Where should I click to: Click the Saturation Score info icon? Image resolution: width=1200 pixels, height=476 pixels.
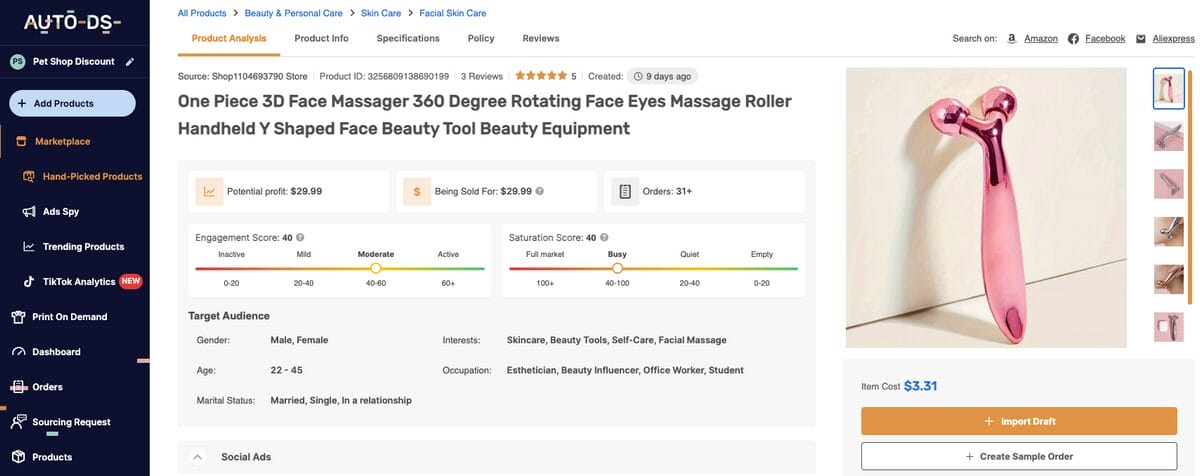tap(604, 238)
